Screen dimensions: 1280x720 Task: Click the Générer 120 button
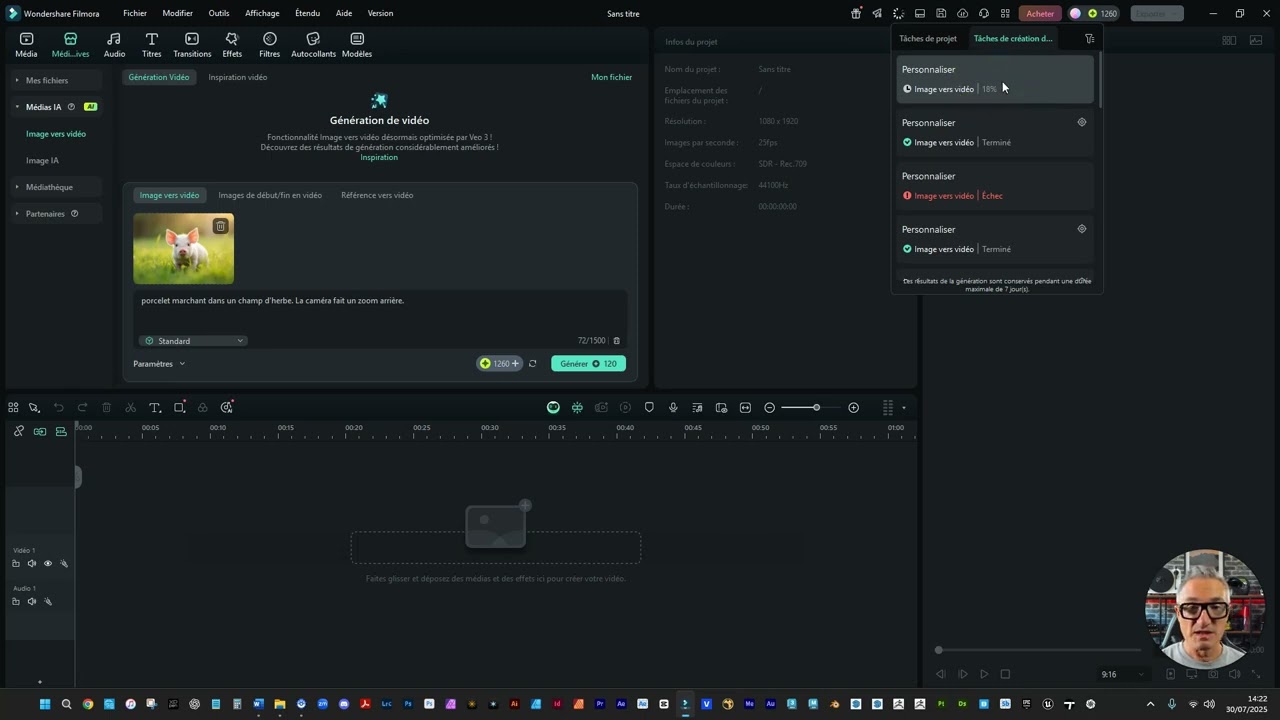[588, 364]
